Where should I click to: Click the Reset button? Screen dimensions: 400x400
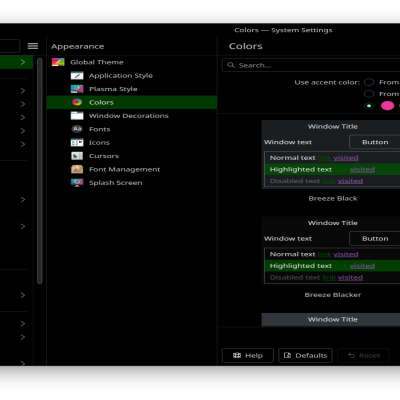364,355
